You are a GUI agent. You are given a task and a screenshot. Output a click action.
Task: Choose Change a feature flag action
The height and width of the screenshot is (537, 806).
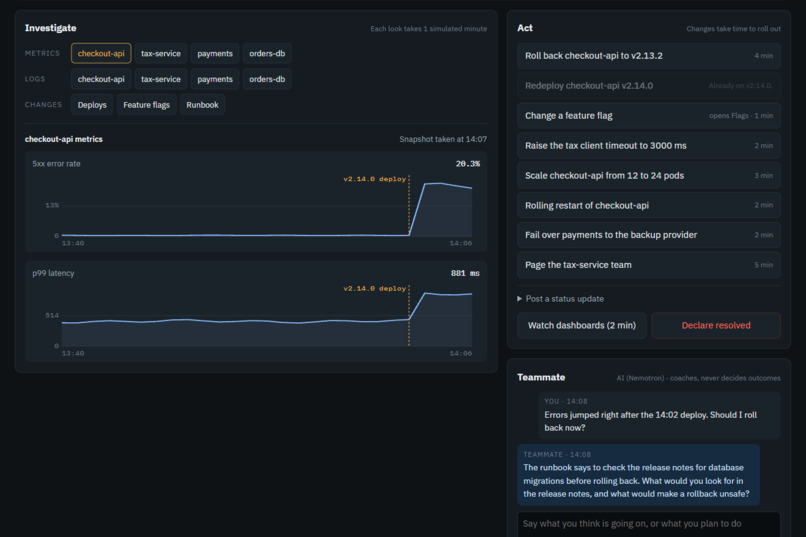tap(649, 116)
